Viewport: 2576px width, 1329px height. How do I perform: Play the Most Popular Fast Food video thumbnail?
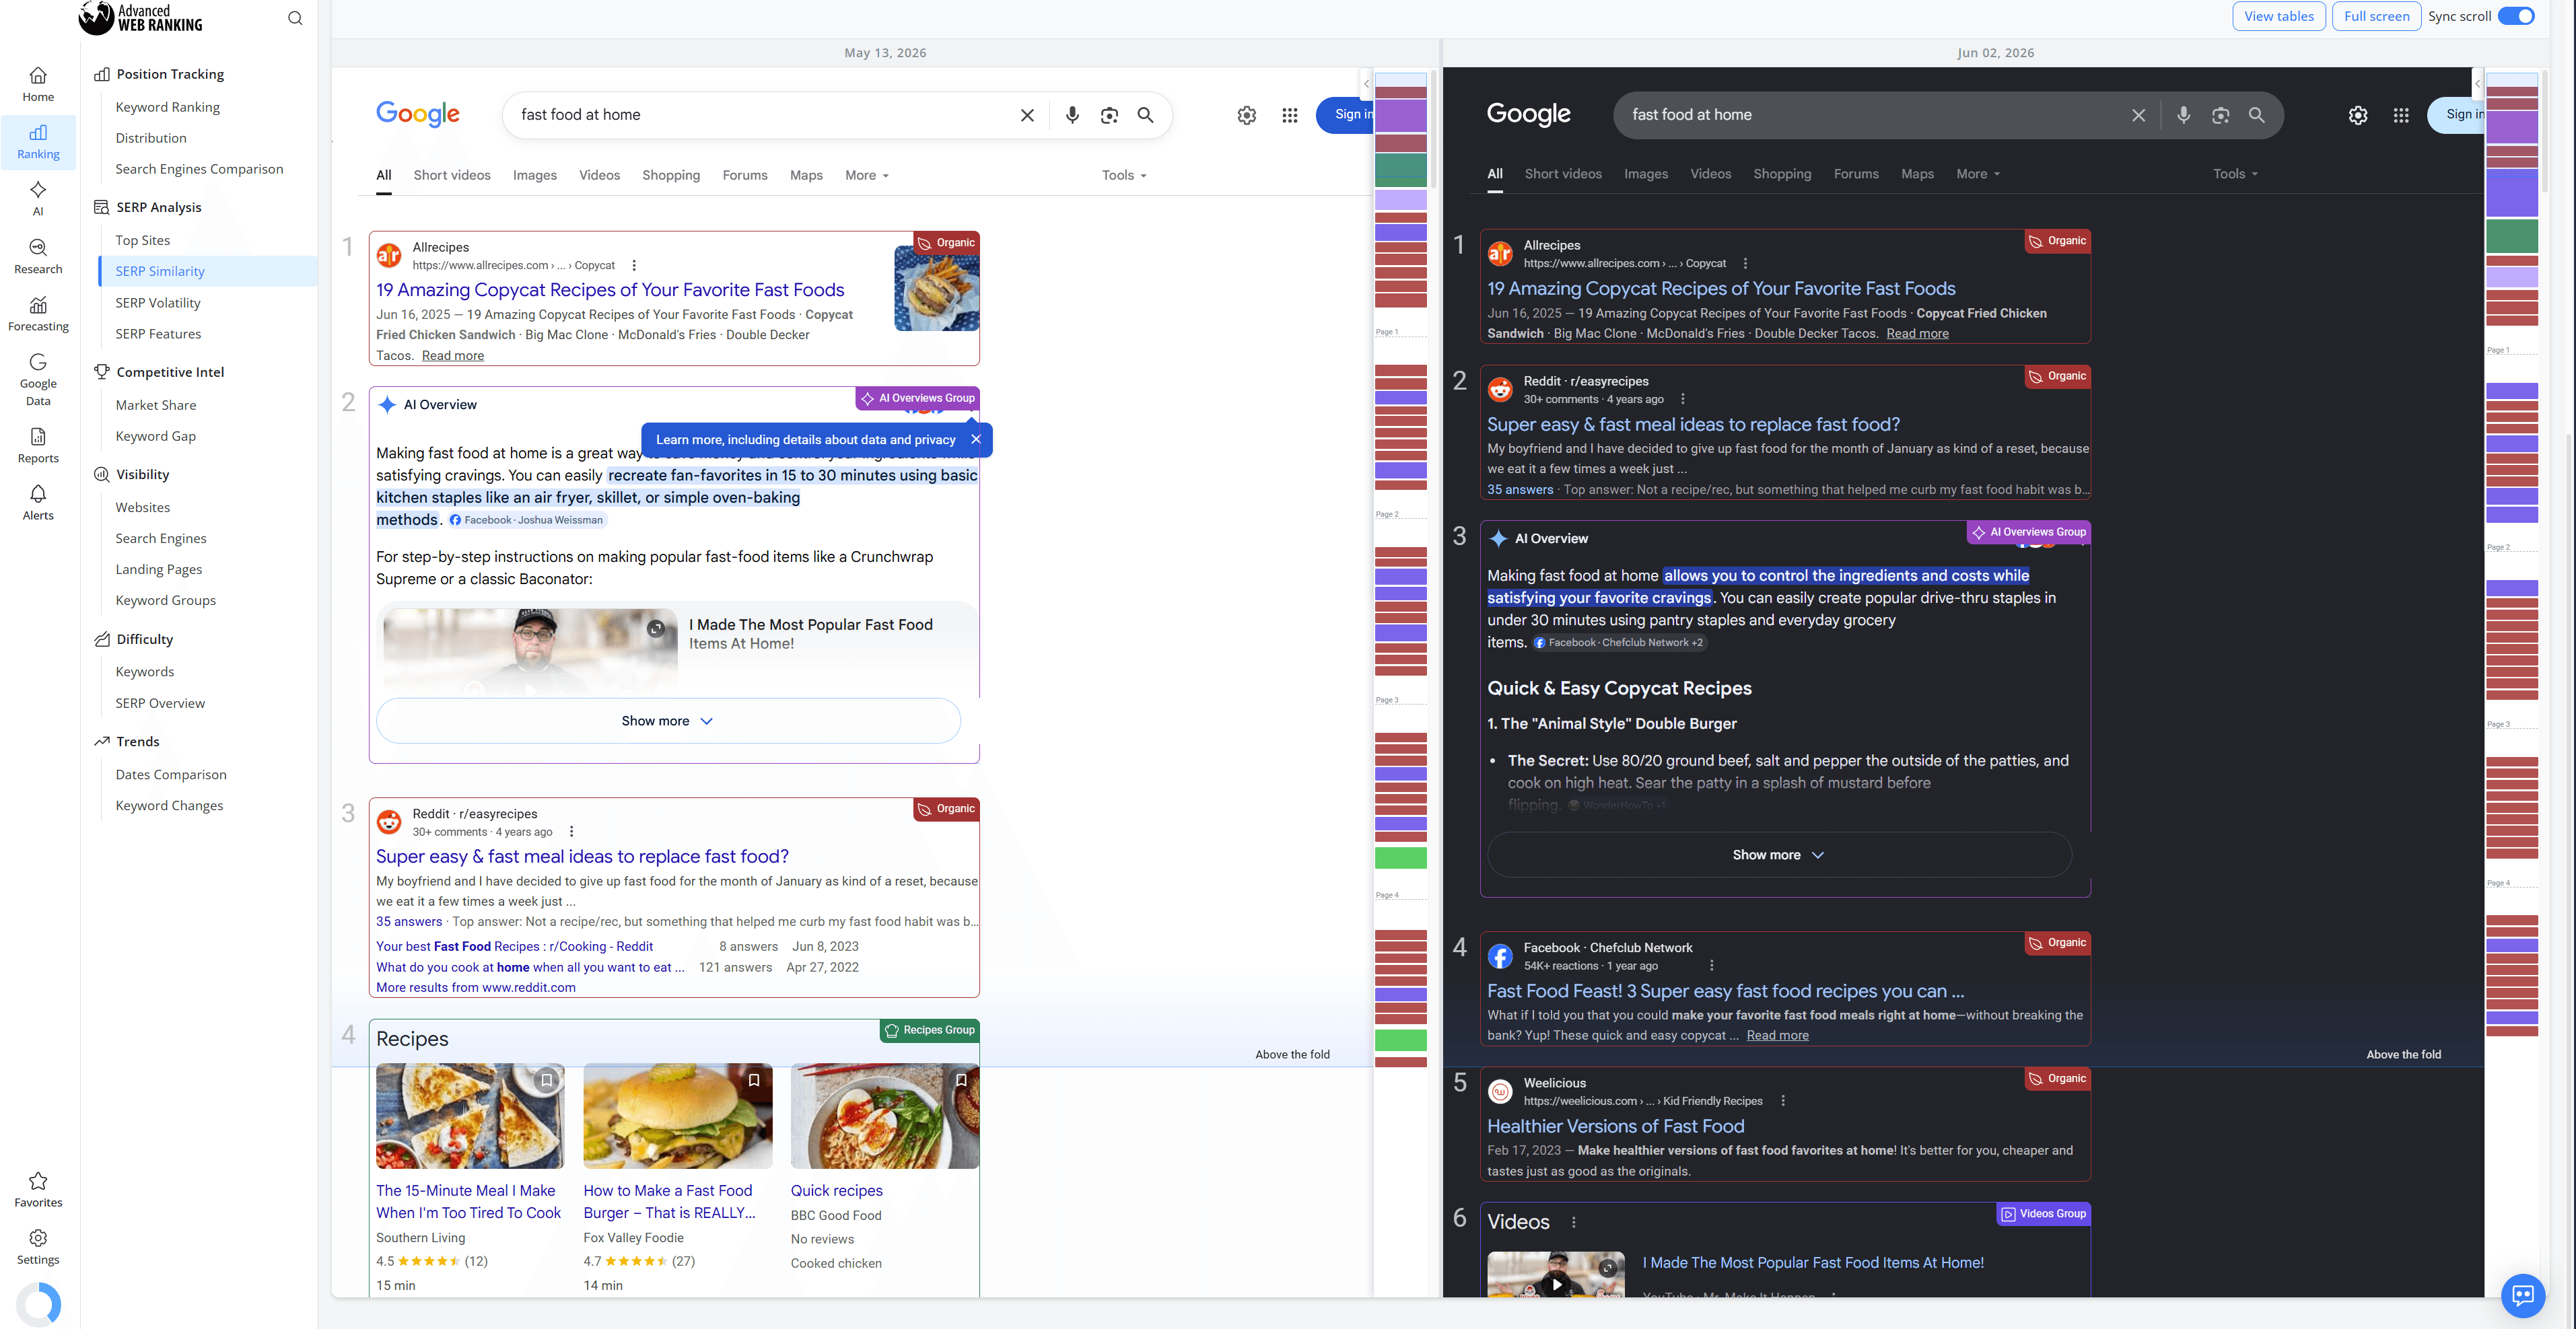(1556, 1275)
